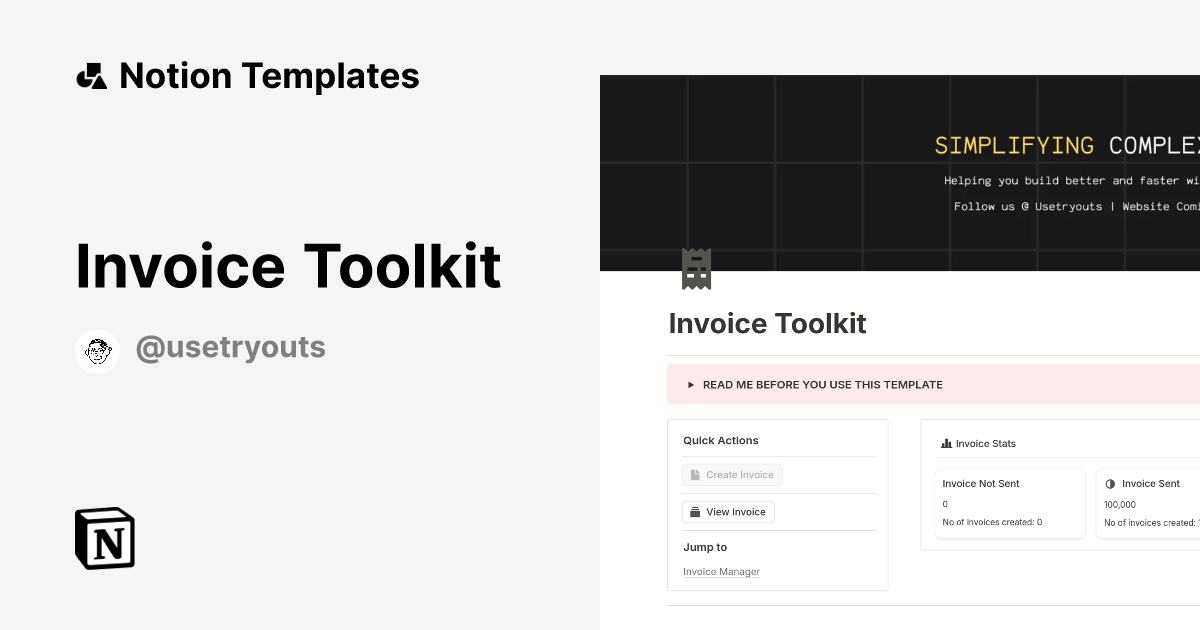Click the half-circle icon on Invoice Sent card
Image resolution: width=1200 pixels, height=630 pixels.
click(1110, 483)
